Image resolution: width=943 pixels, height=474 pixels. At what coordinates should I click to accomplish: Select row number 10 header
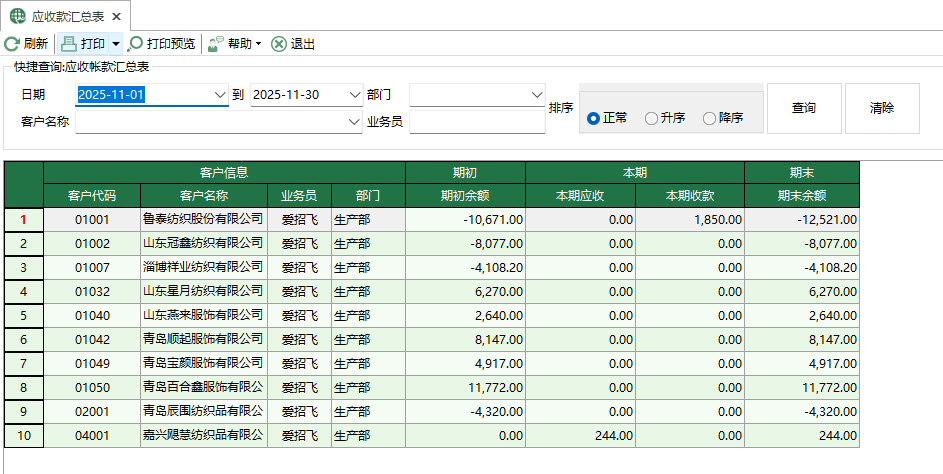coord(23,436)
